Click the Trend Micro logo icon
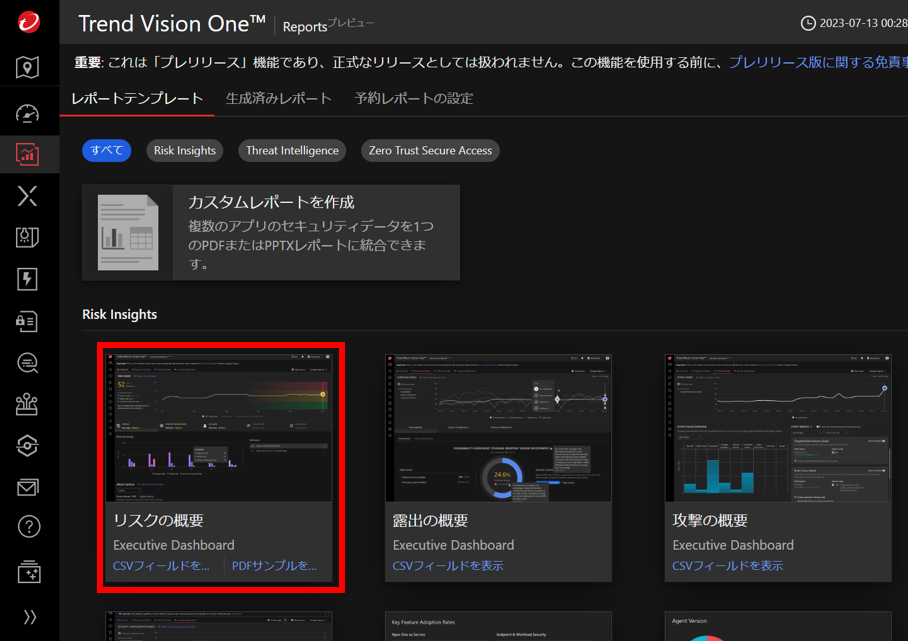Image resolution: width=909 pixels, height=641 pixels. 28,22
